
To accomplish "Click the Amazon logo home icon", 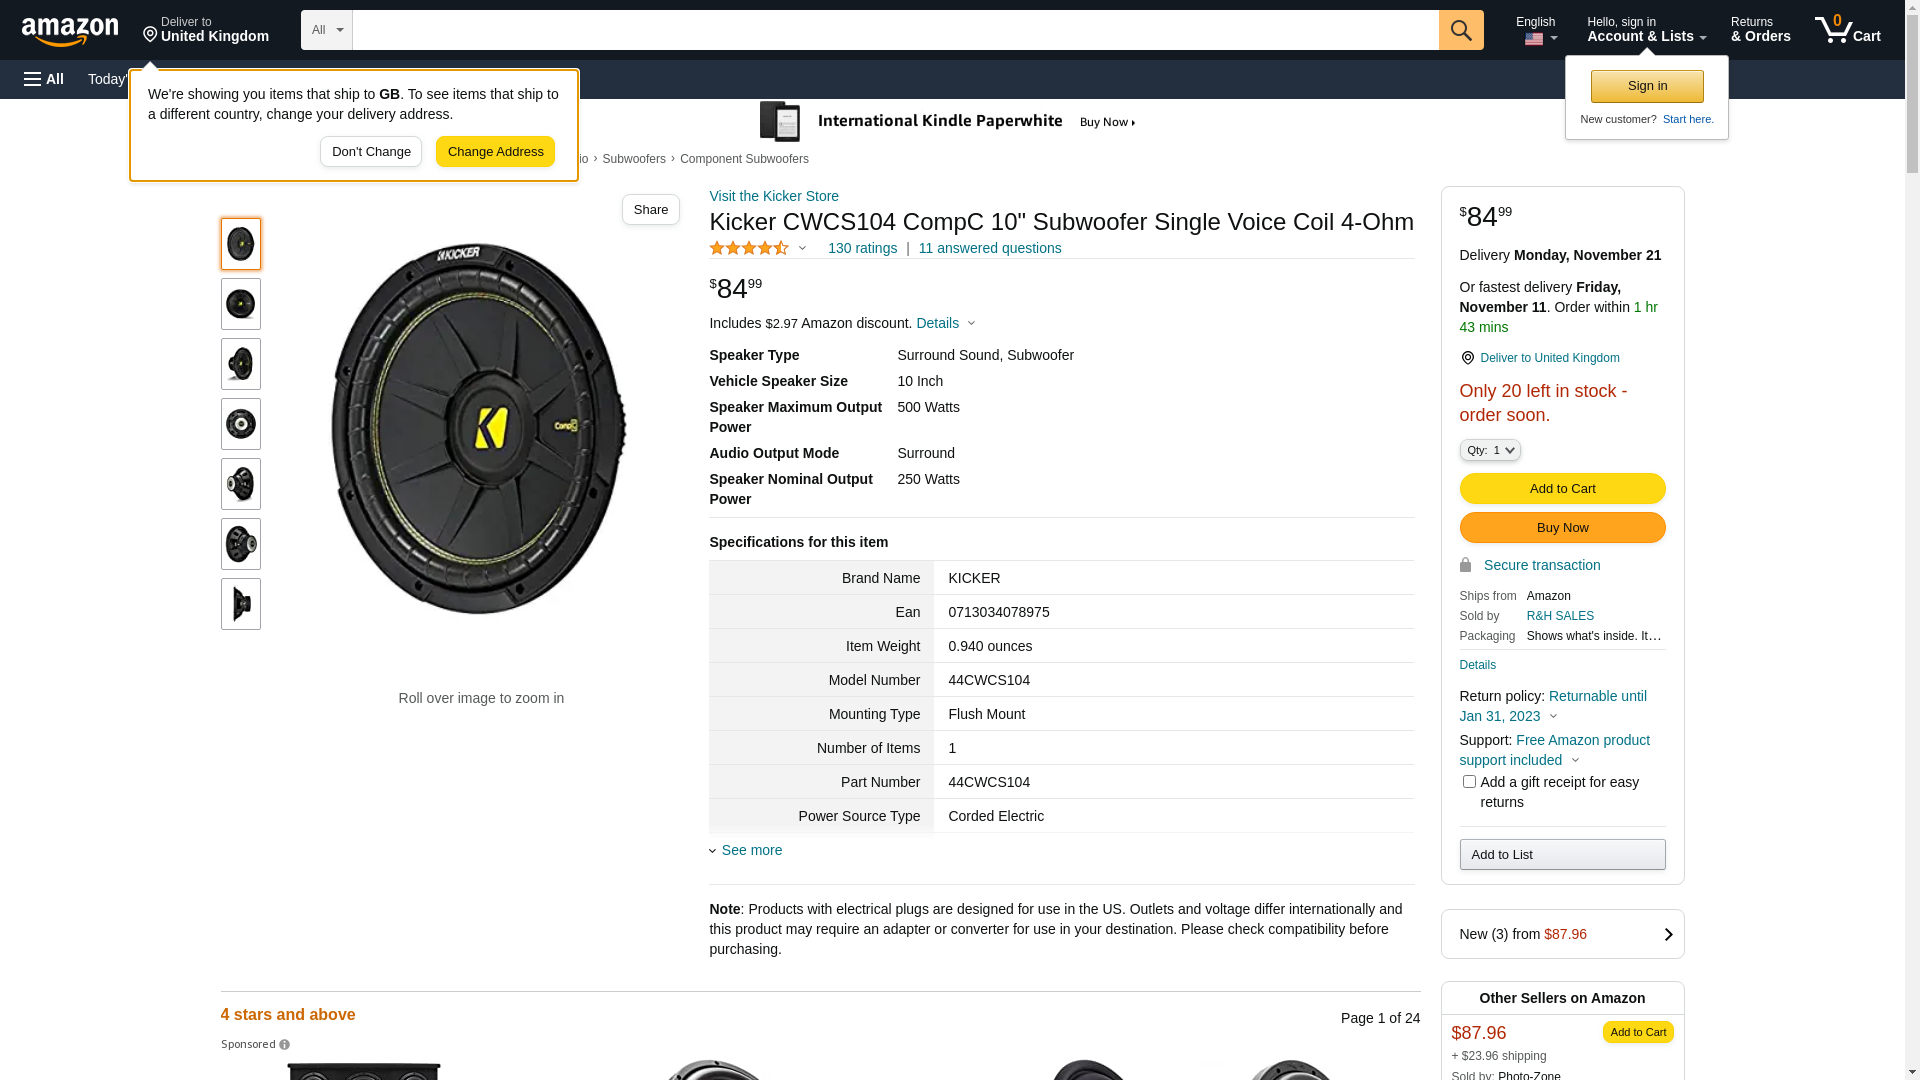I will click(70, 31).
